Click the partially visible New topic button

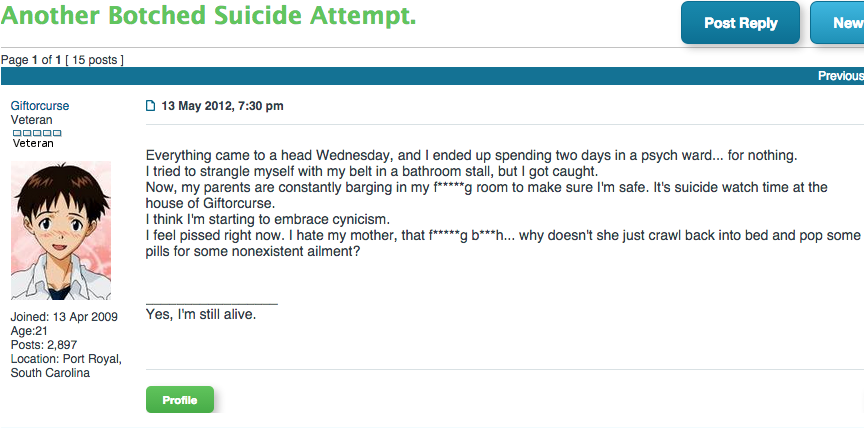coord(838,23)
